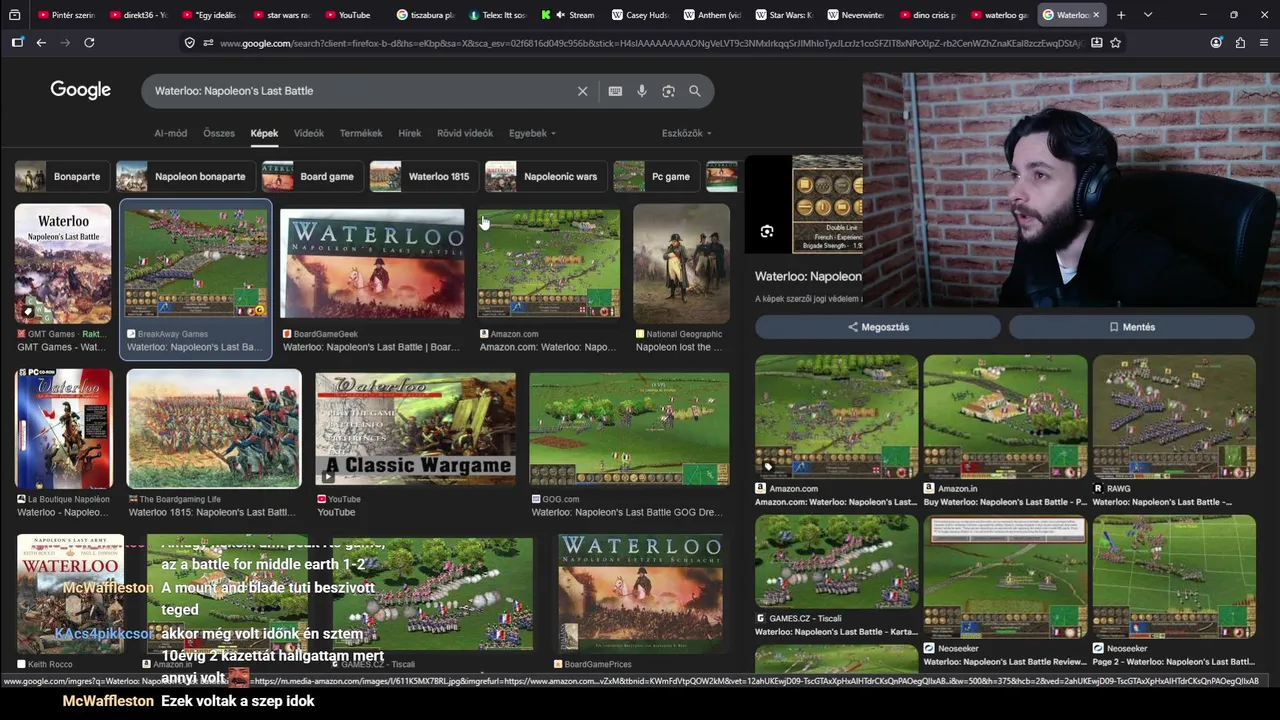
Task: Click the shield tracking protection icon
Action: pos(190,43)
